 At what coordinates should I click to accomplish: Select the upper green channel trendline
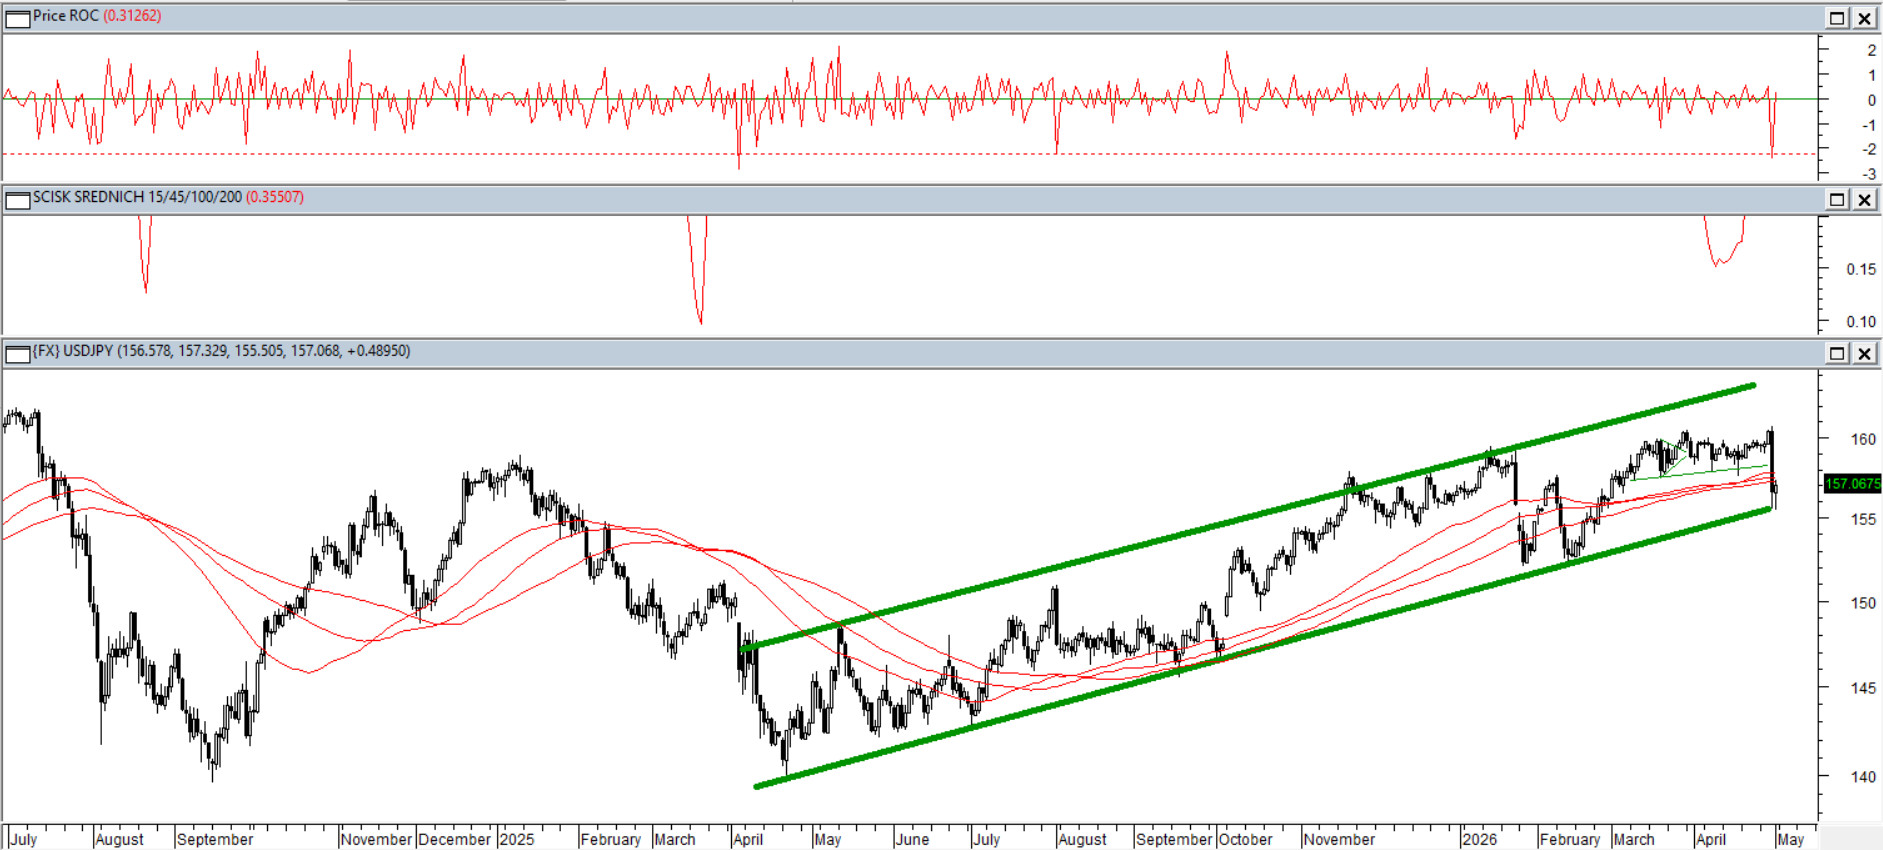pyautogui.click(x=1250, y=515)
